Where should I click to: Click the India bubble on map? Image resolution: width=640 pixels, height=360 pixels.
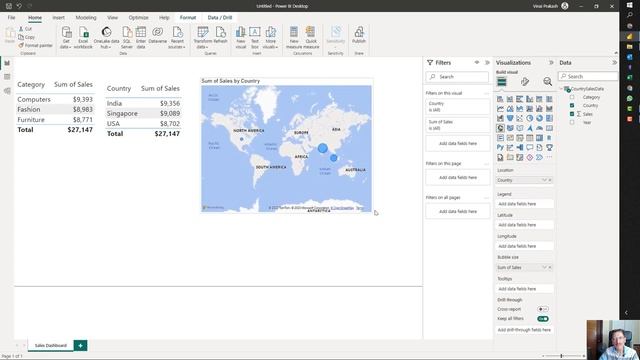click(x=322, y=148)
